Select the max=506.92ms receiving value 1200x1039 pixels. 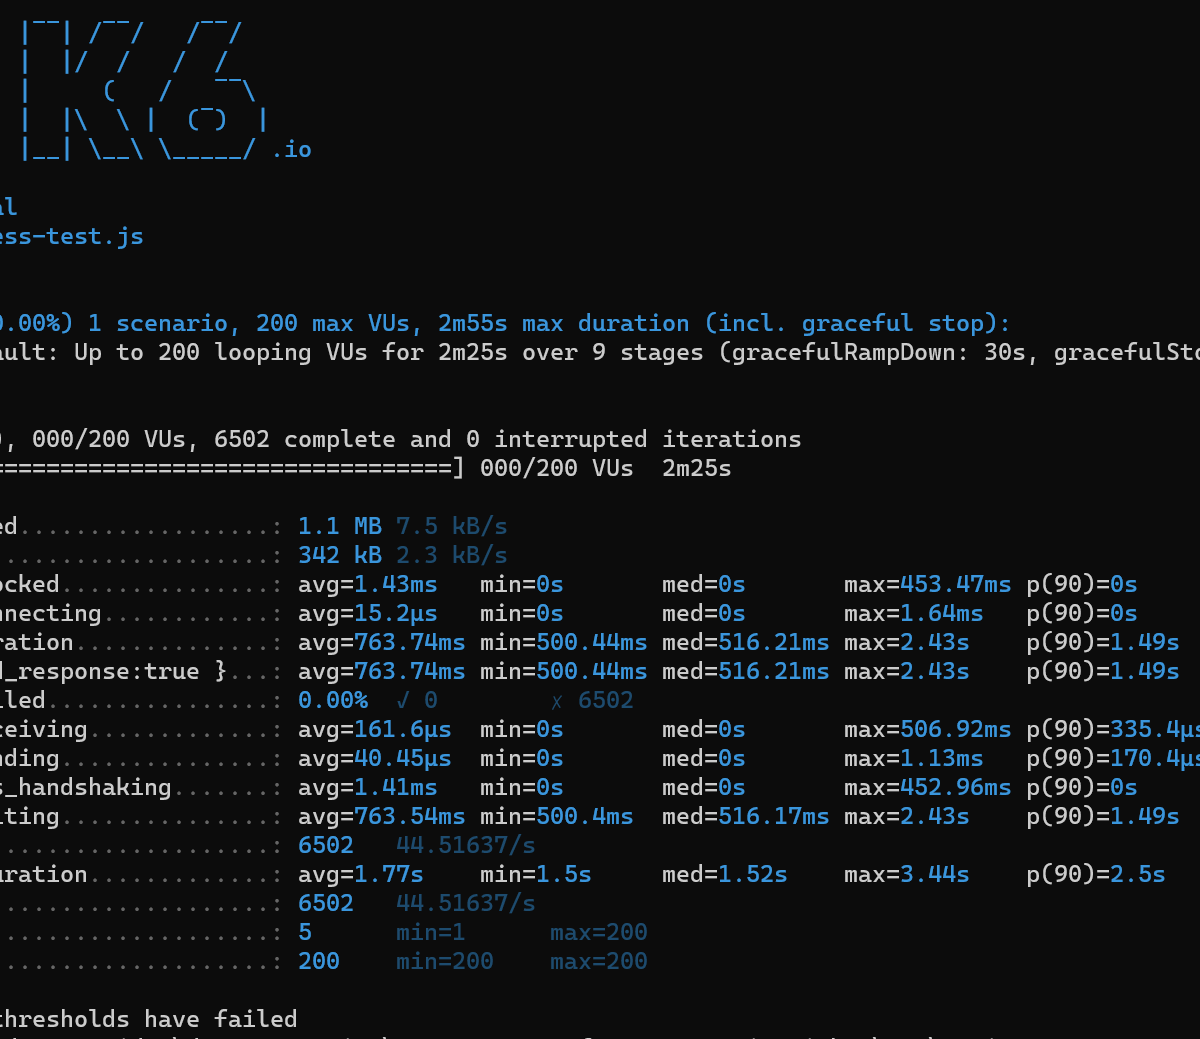(927, 729)
